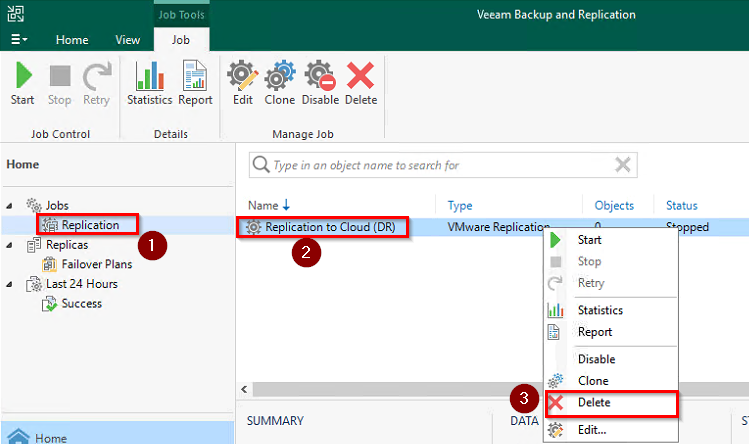This screenshot has width=749, height=444.
Task: Switch to the View ribbon tab
Action: coord(128,40)
